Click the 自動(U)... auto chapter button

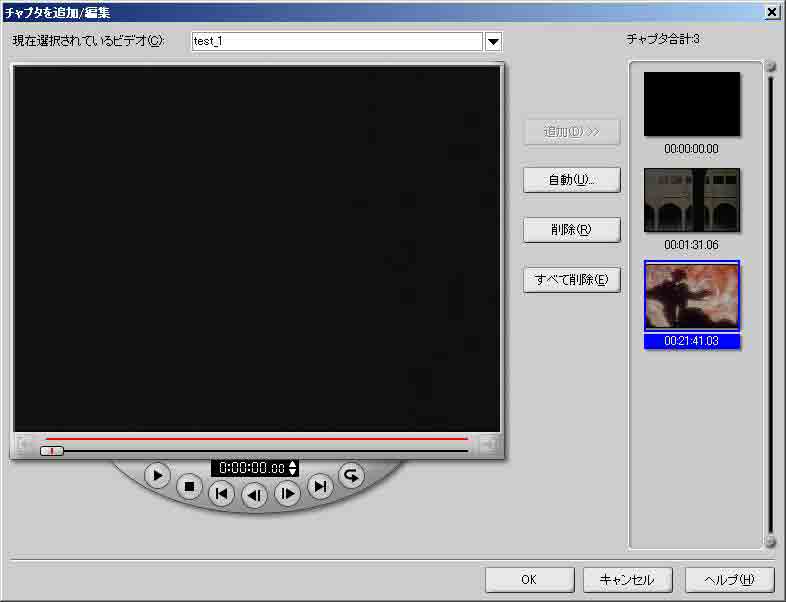coord(572,180)
